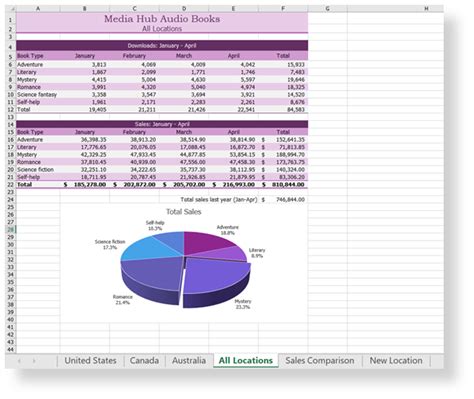Select the Adventure downloads total 15,933
The image size is (474, 399).
pyautogui.click(x=283, y=65)
